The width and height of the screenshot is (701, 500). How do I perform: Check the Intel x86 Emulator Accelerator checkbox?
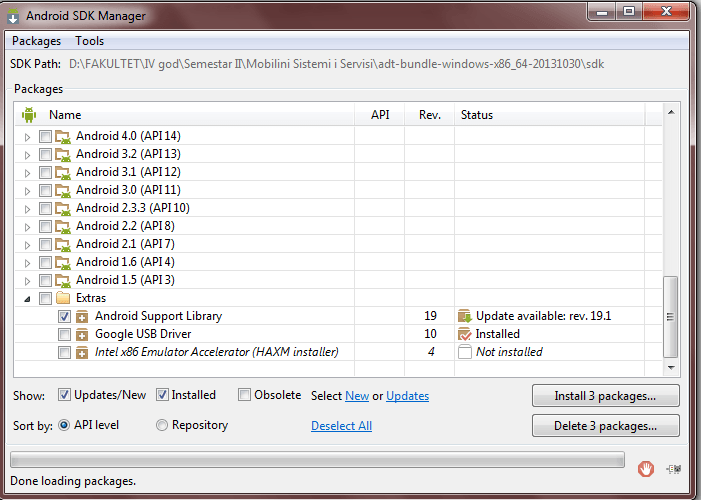pyautogui.click(x=64, y=352)
